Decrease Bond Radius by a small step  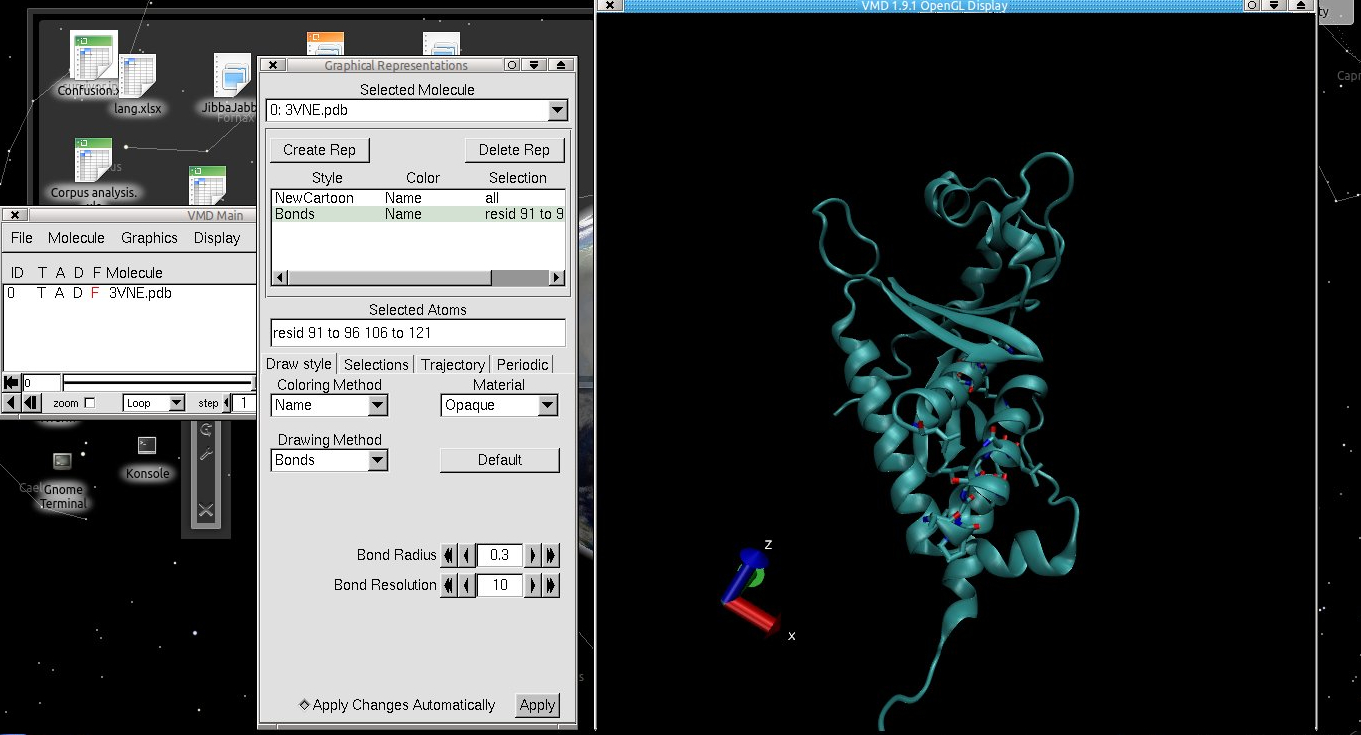point(467,555)
